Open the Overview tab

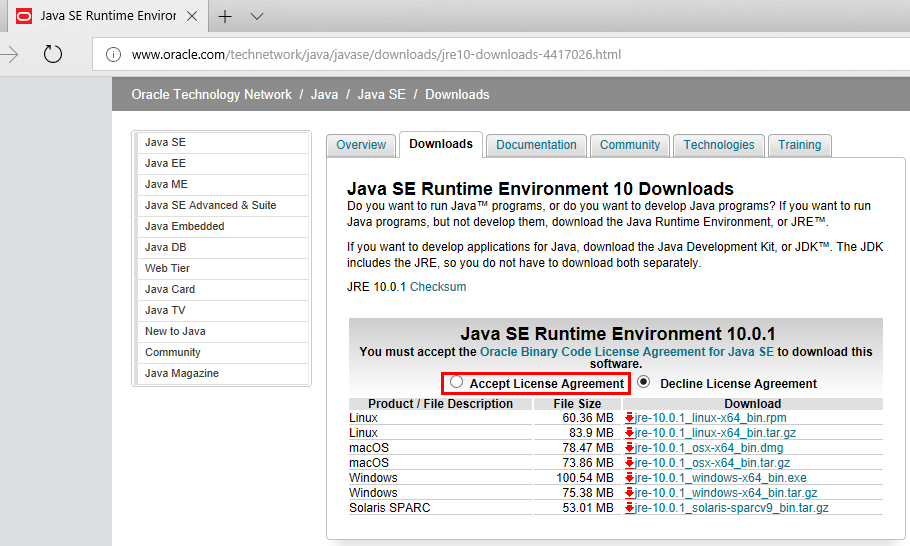(361, 145)
